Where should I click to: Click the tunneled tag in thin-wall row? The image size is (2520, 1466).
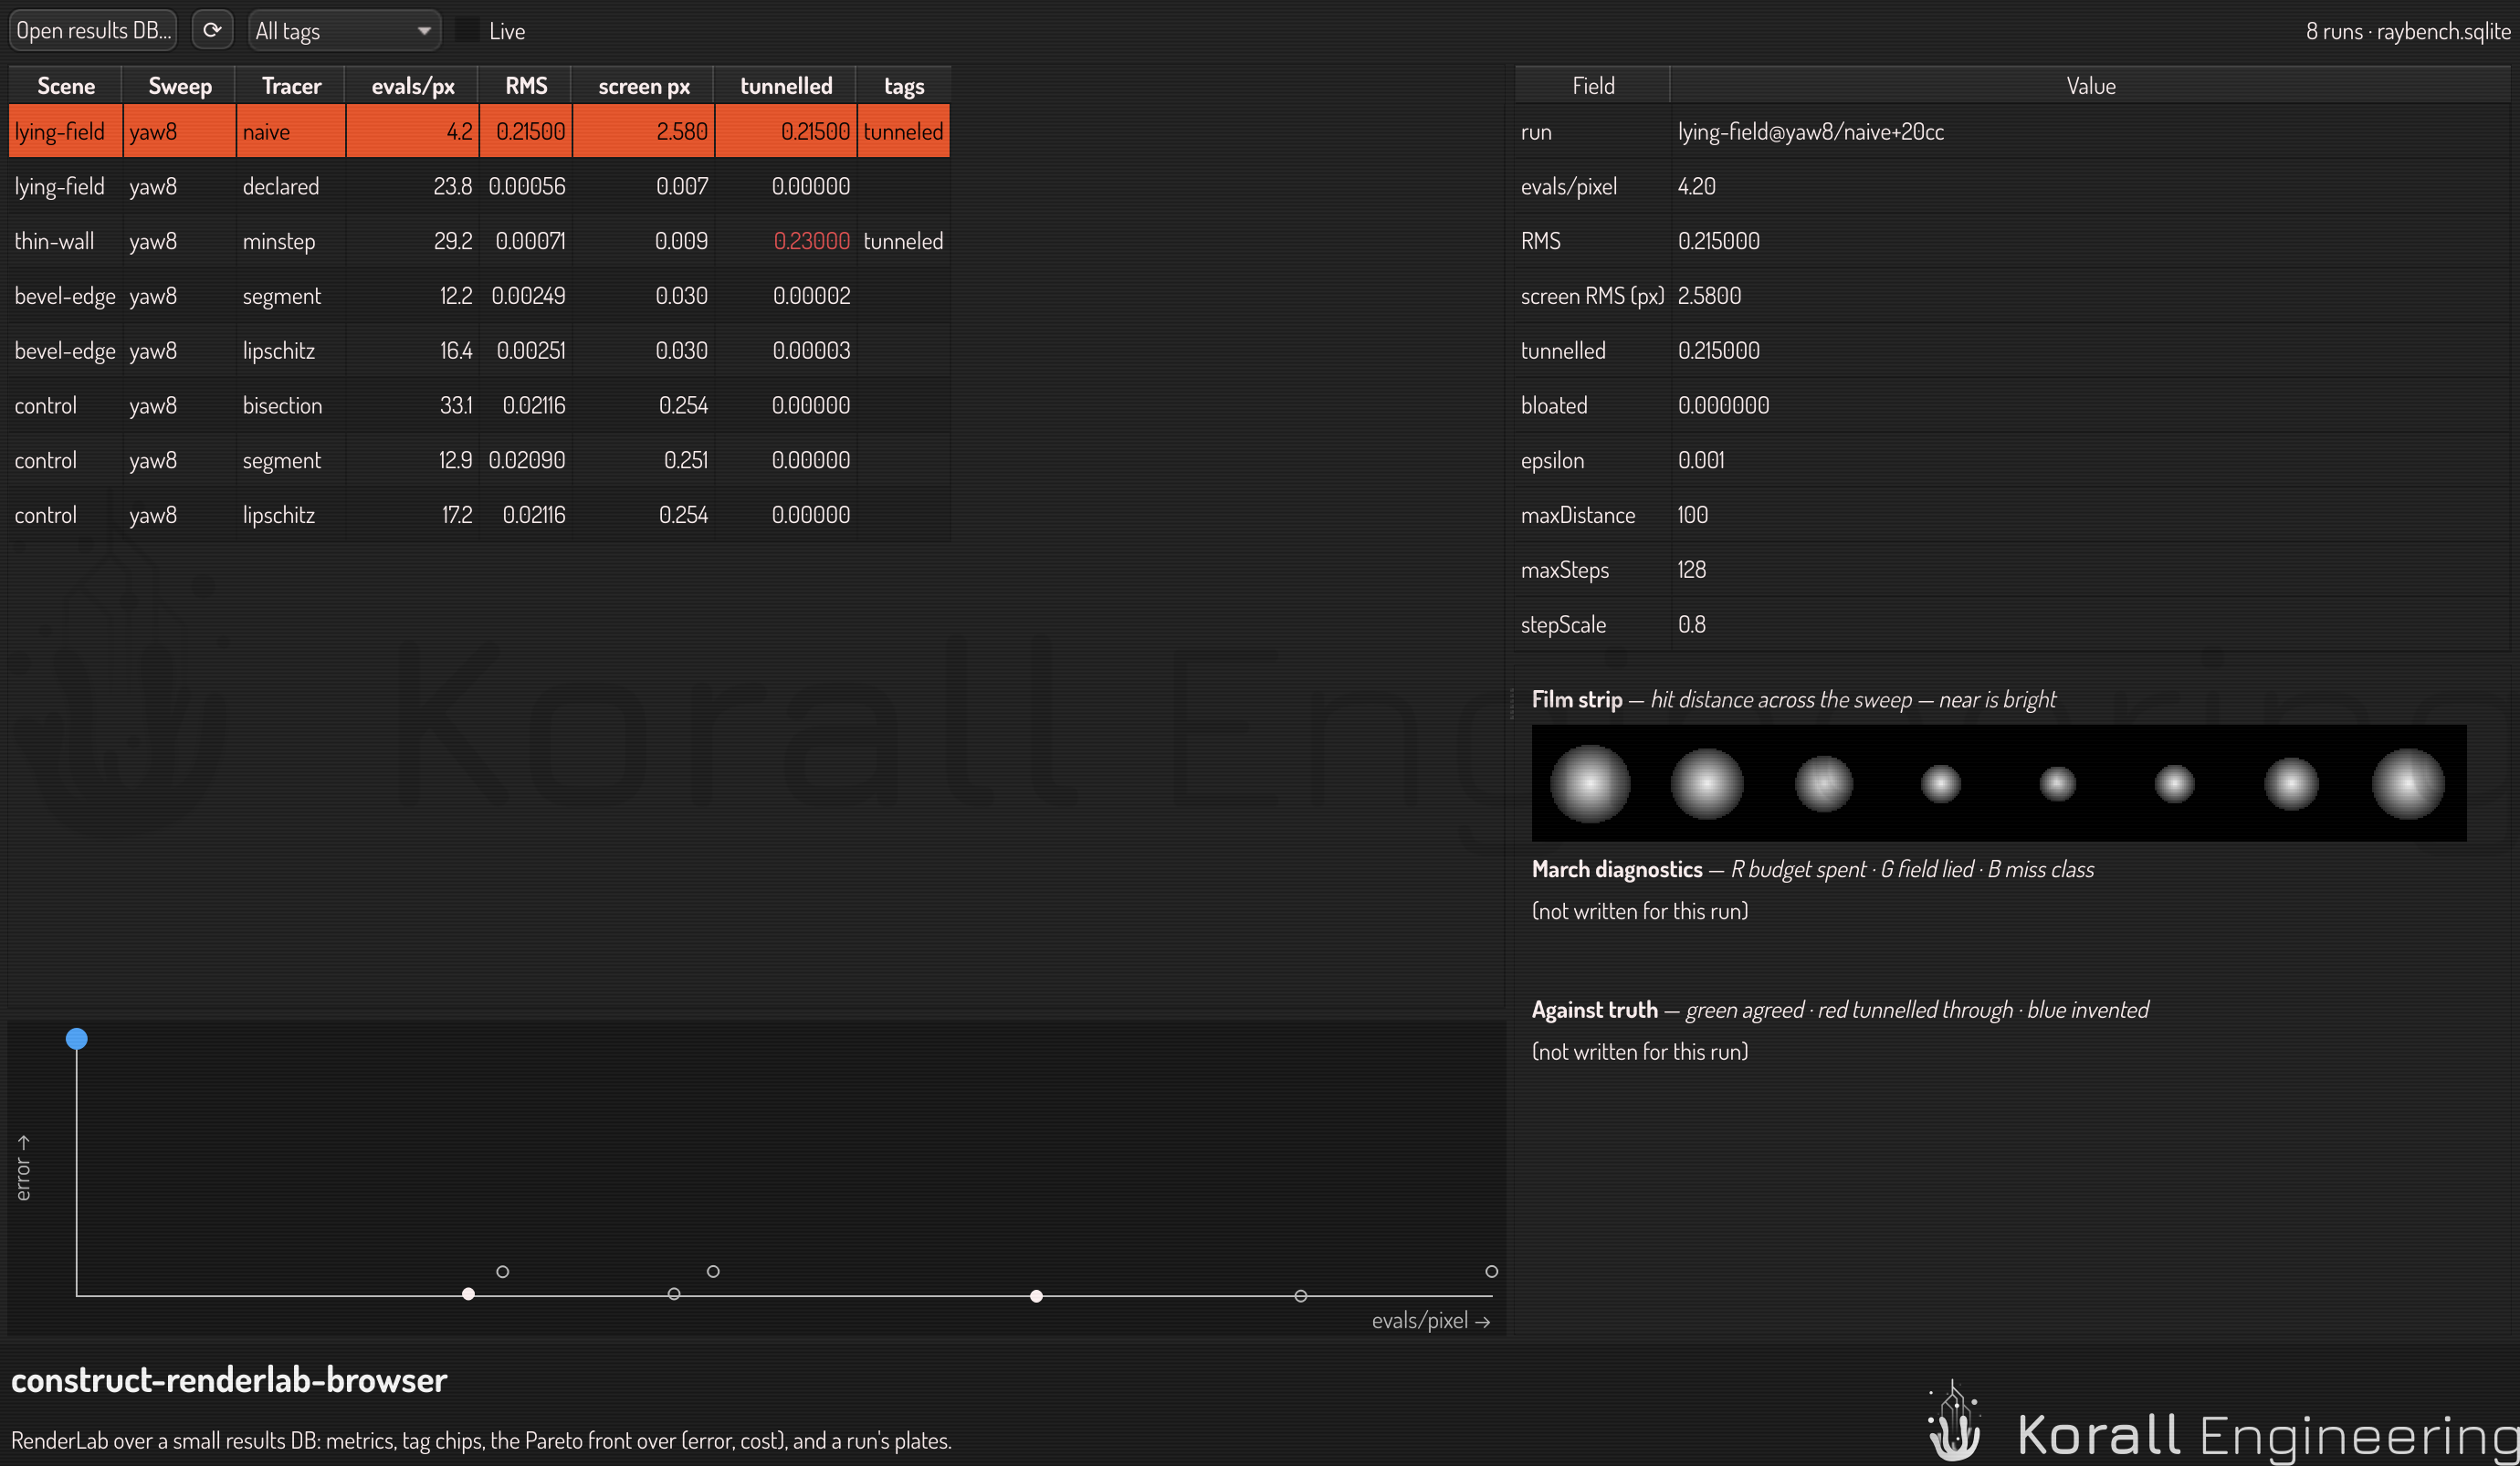pyautogui.click(x=903, y=241)
